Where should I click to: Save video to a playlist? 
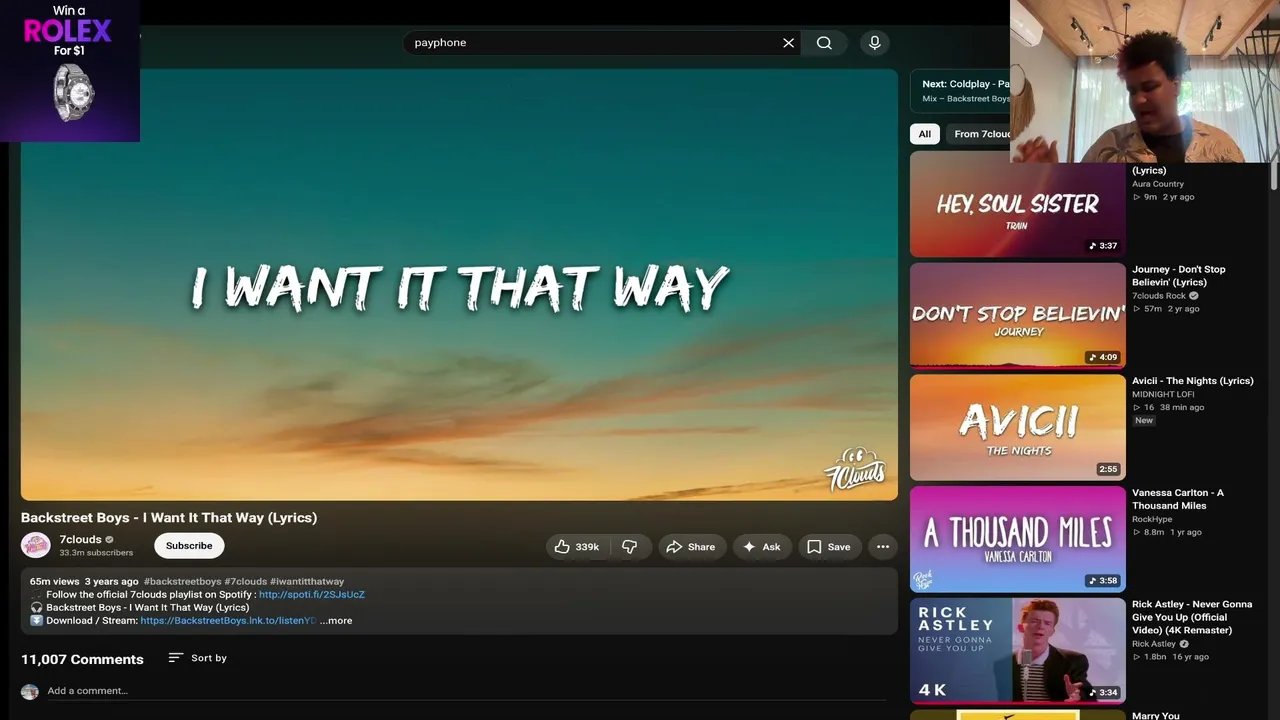[x=828, y=547]
